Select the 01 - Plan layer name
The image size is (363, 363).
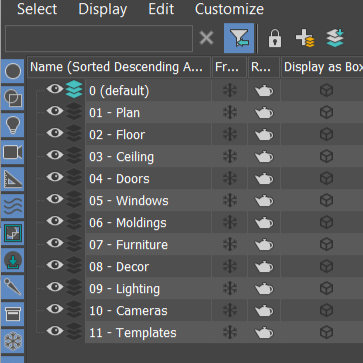point(114,113)
